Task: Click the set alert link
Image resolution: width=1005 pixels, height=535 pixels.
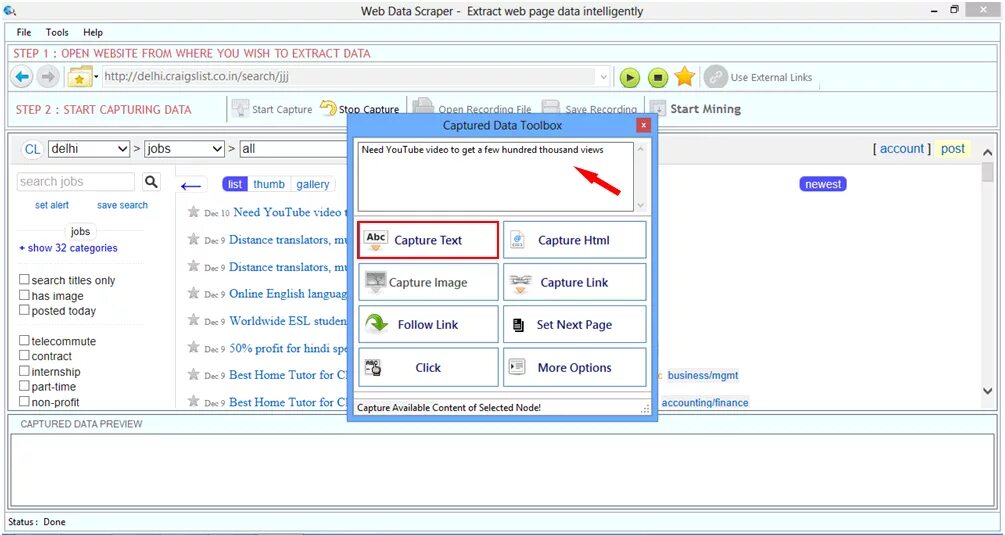Action: coord(52,205)
